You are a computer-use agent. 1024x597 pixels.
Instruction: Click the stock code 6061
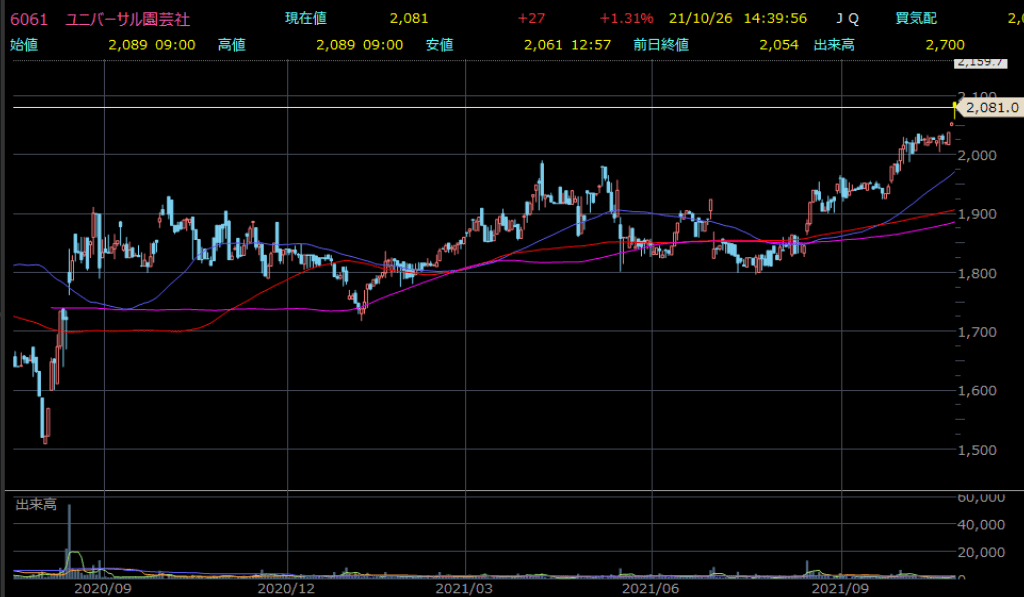tap(30, 18)
